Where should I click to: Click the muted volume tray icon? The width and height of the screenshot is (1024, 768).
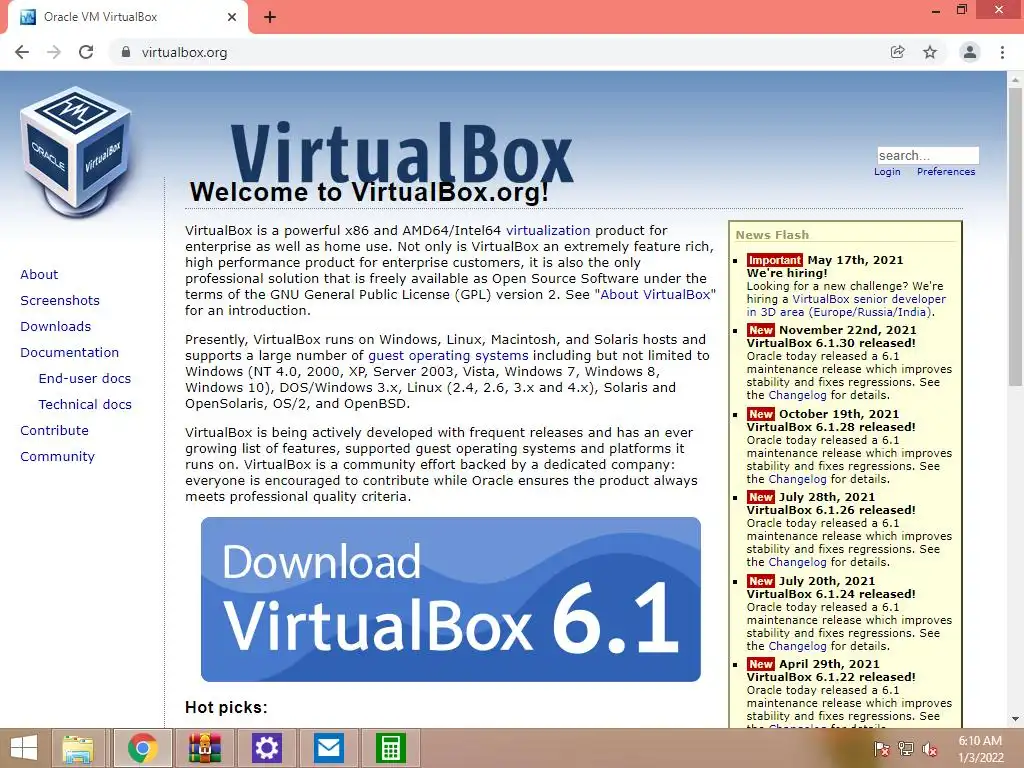pyautogui.click(x=930, y=748)
